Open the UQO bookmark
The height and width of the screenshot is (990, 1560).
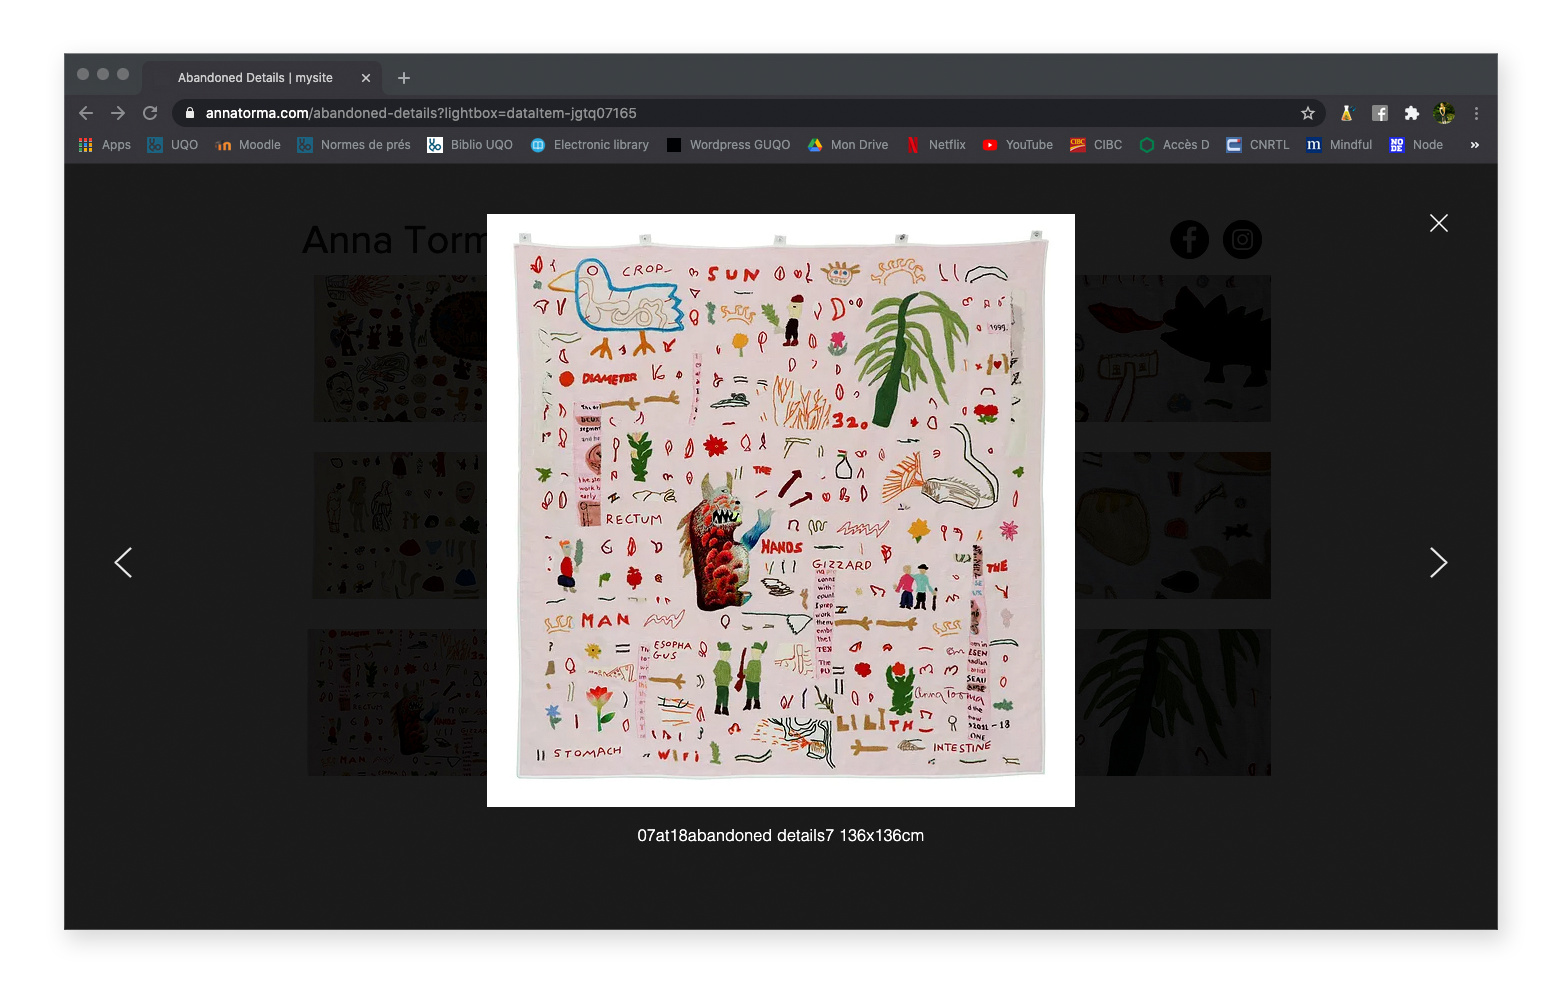pyautogui.click(x=173, y=145)
